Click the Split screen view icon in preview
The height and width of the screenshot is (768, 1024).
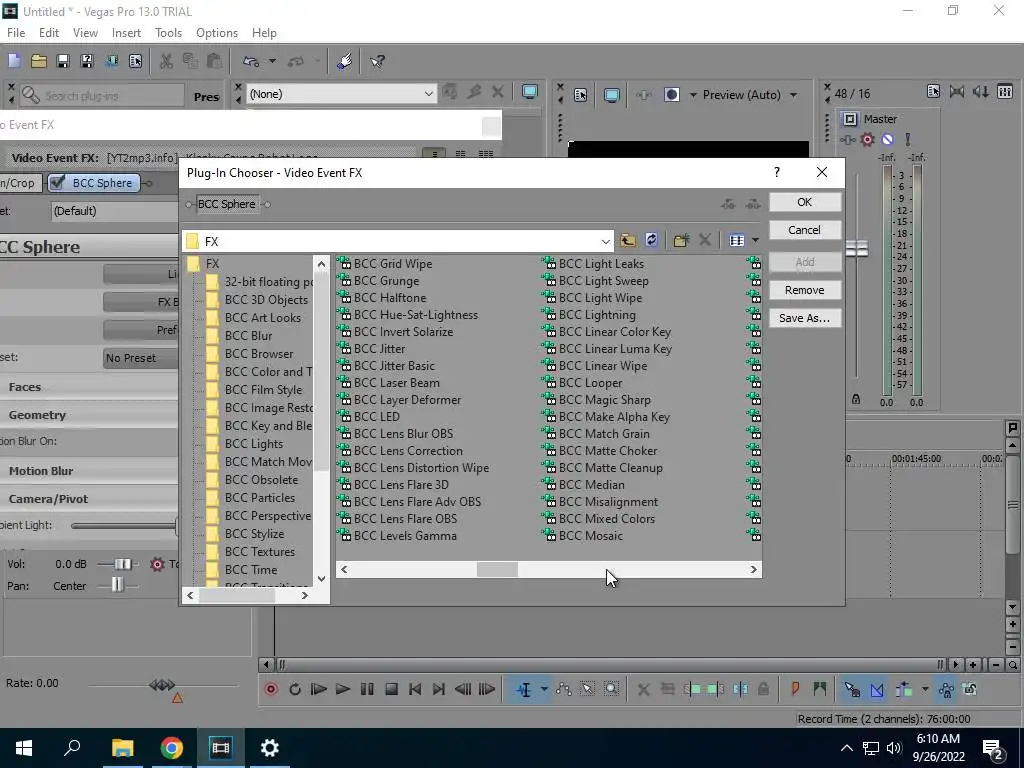click(x=672, y=95)
